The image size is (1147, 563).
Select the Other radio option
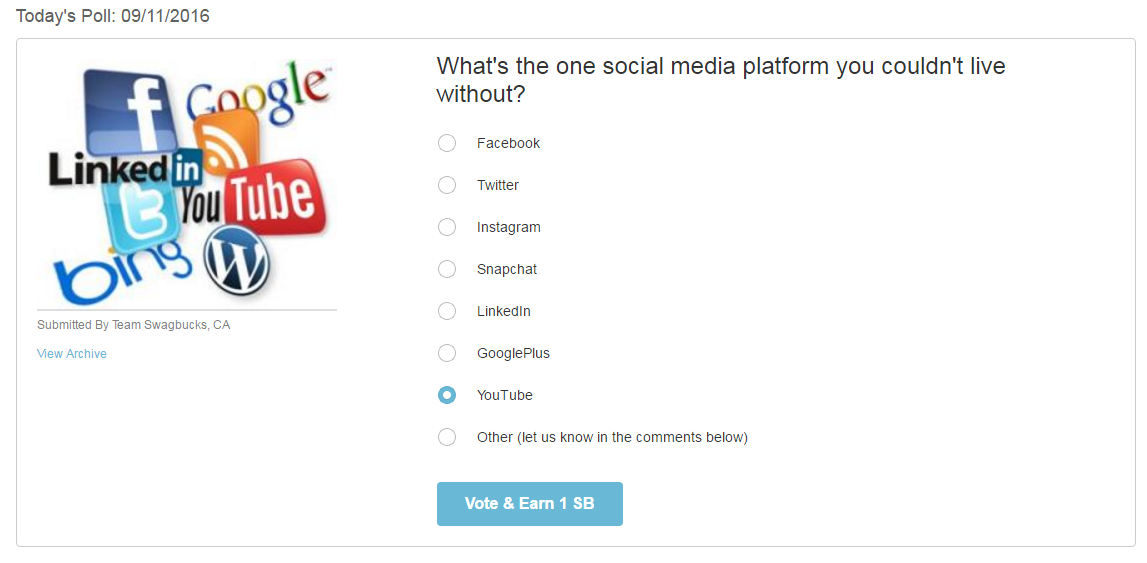[447, 437]
